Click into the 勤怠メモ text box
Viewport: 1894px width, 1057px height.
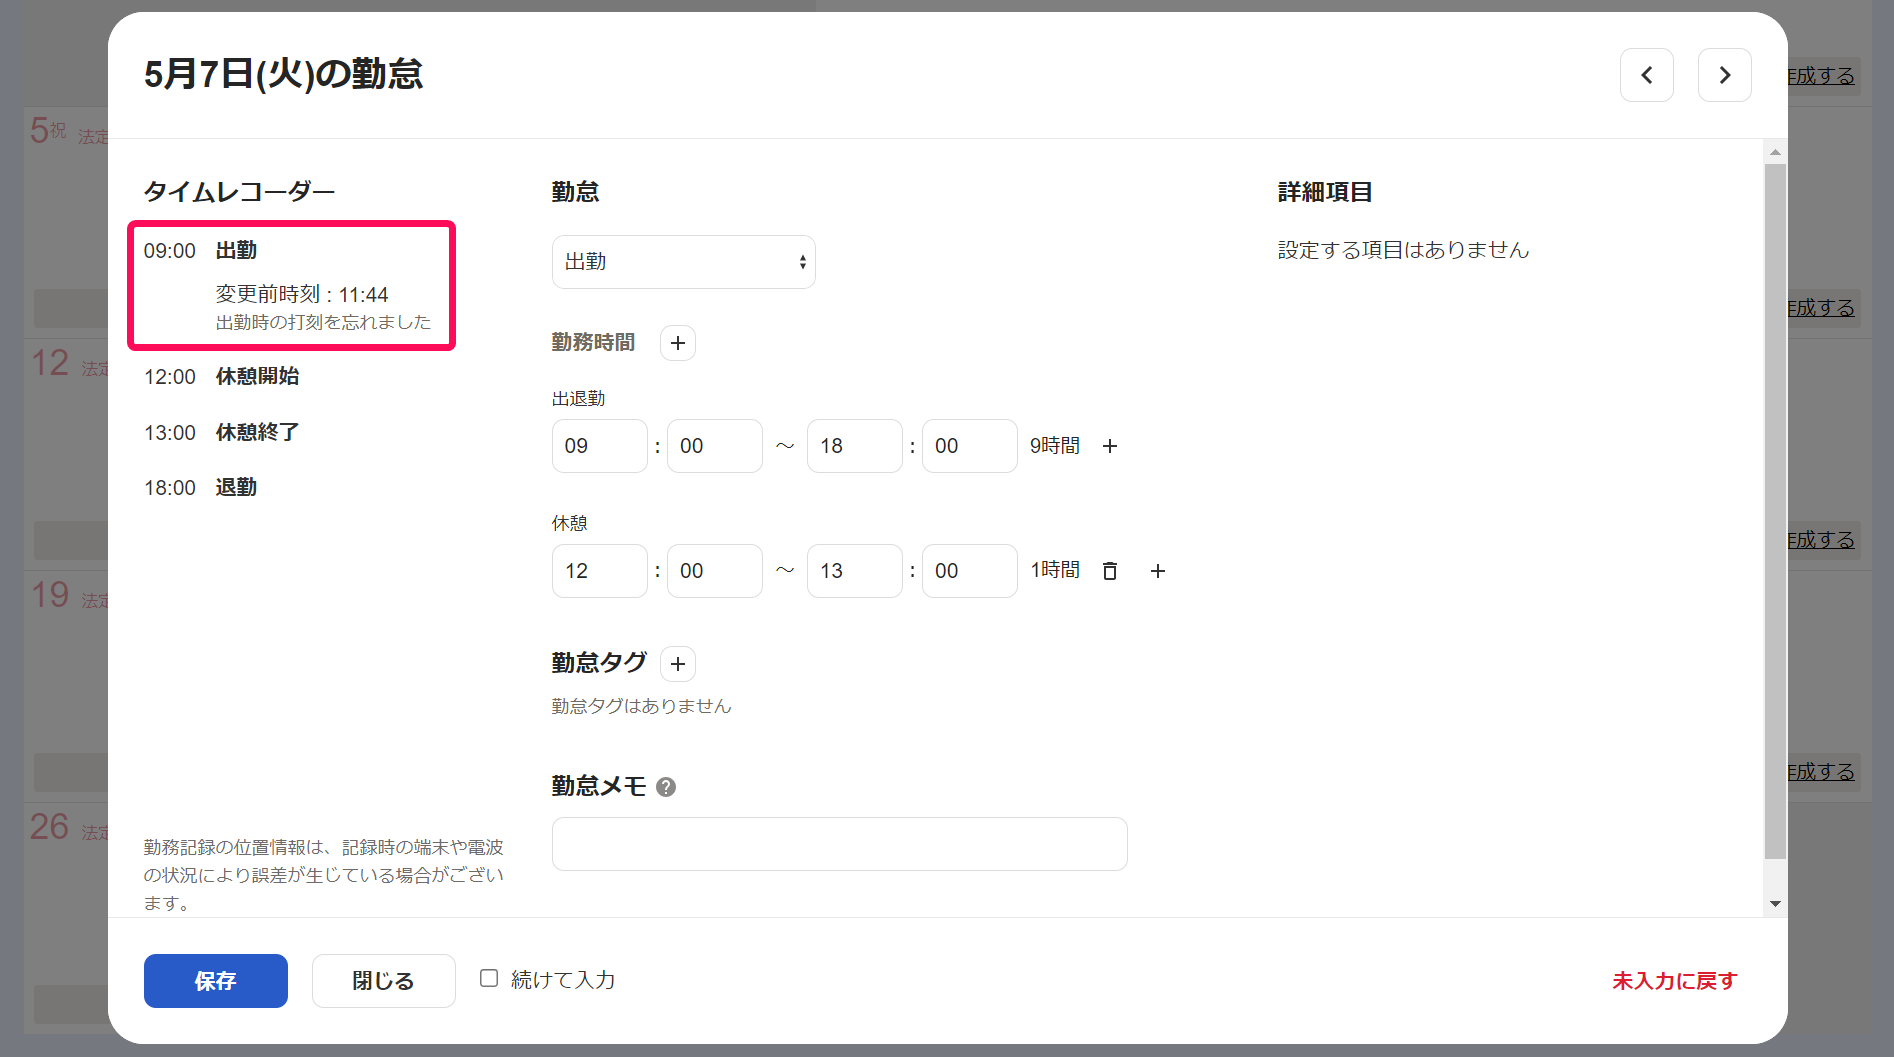click(840, 844)
